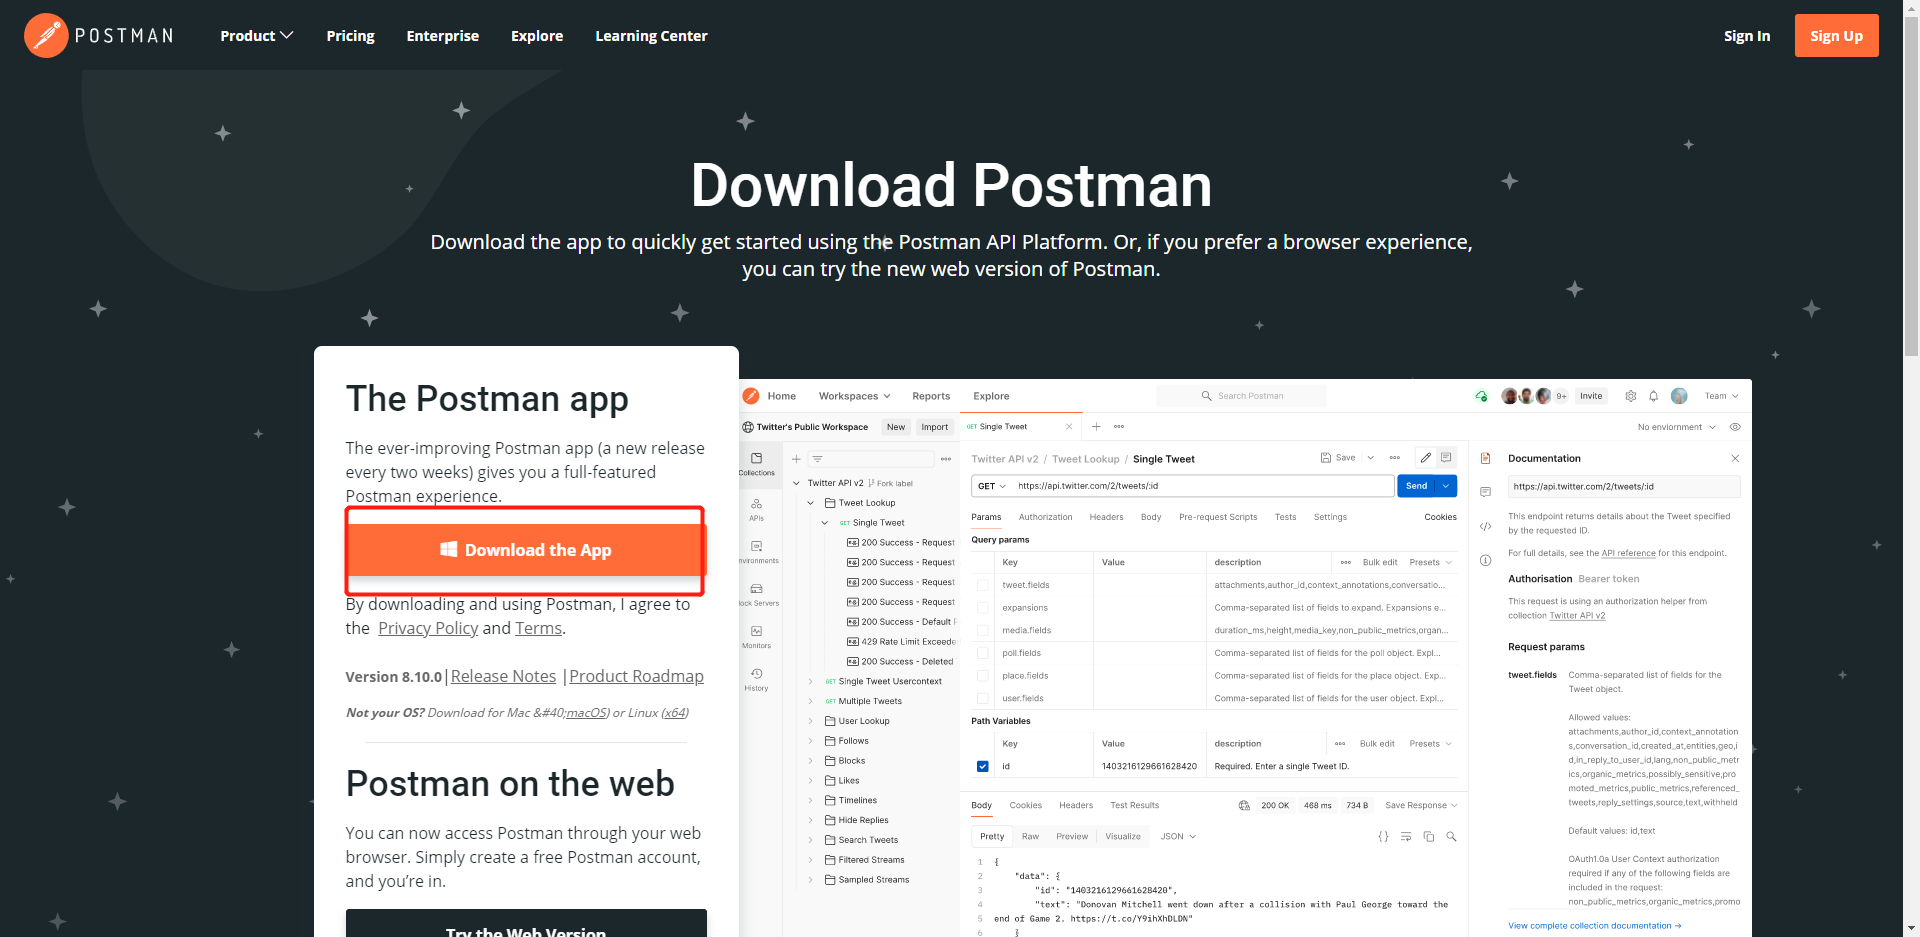Image resolution: width=1920 pixels, height=937 pixels.
Task: Open the code snippet icon in the right sidebar
Action: (x=1485, y=526)
